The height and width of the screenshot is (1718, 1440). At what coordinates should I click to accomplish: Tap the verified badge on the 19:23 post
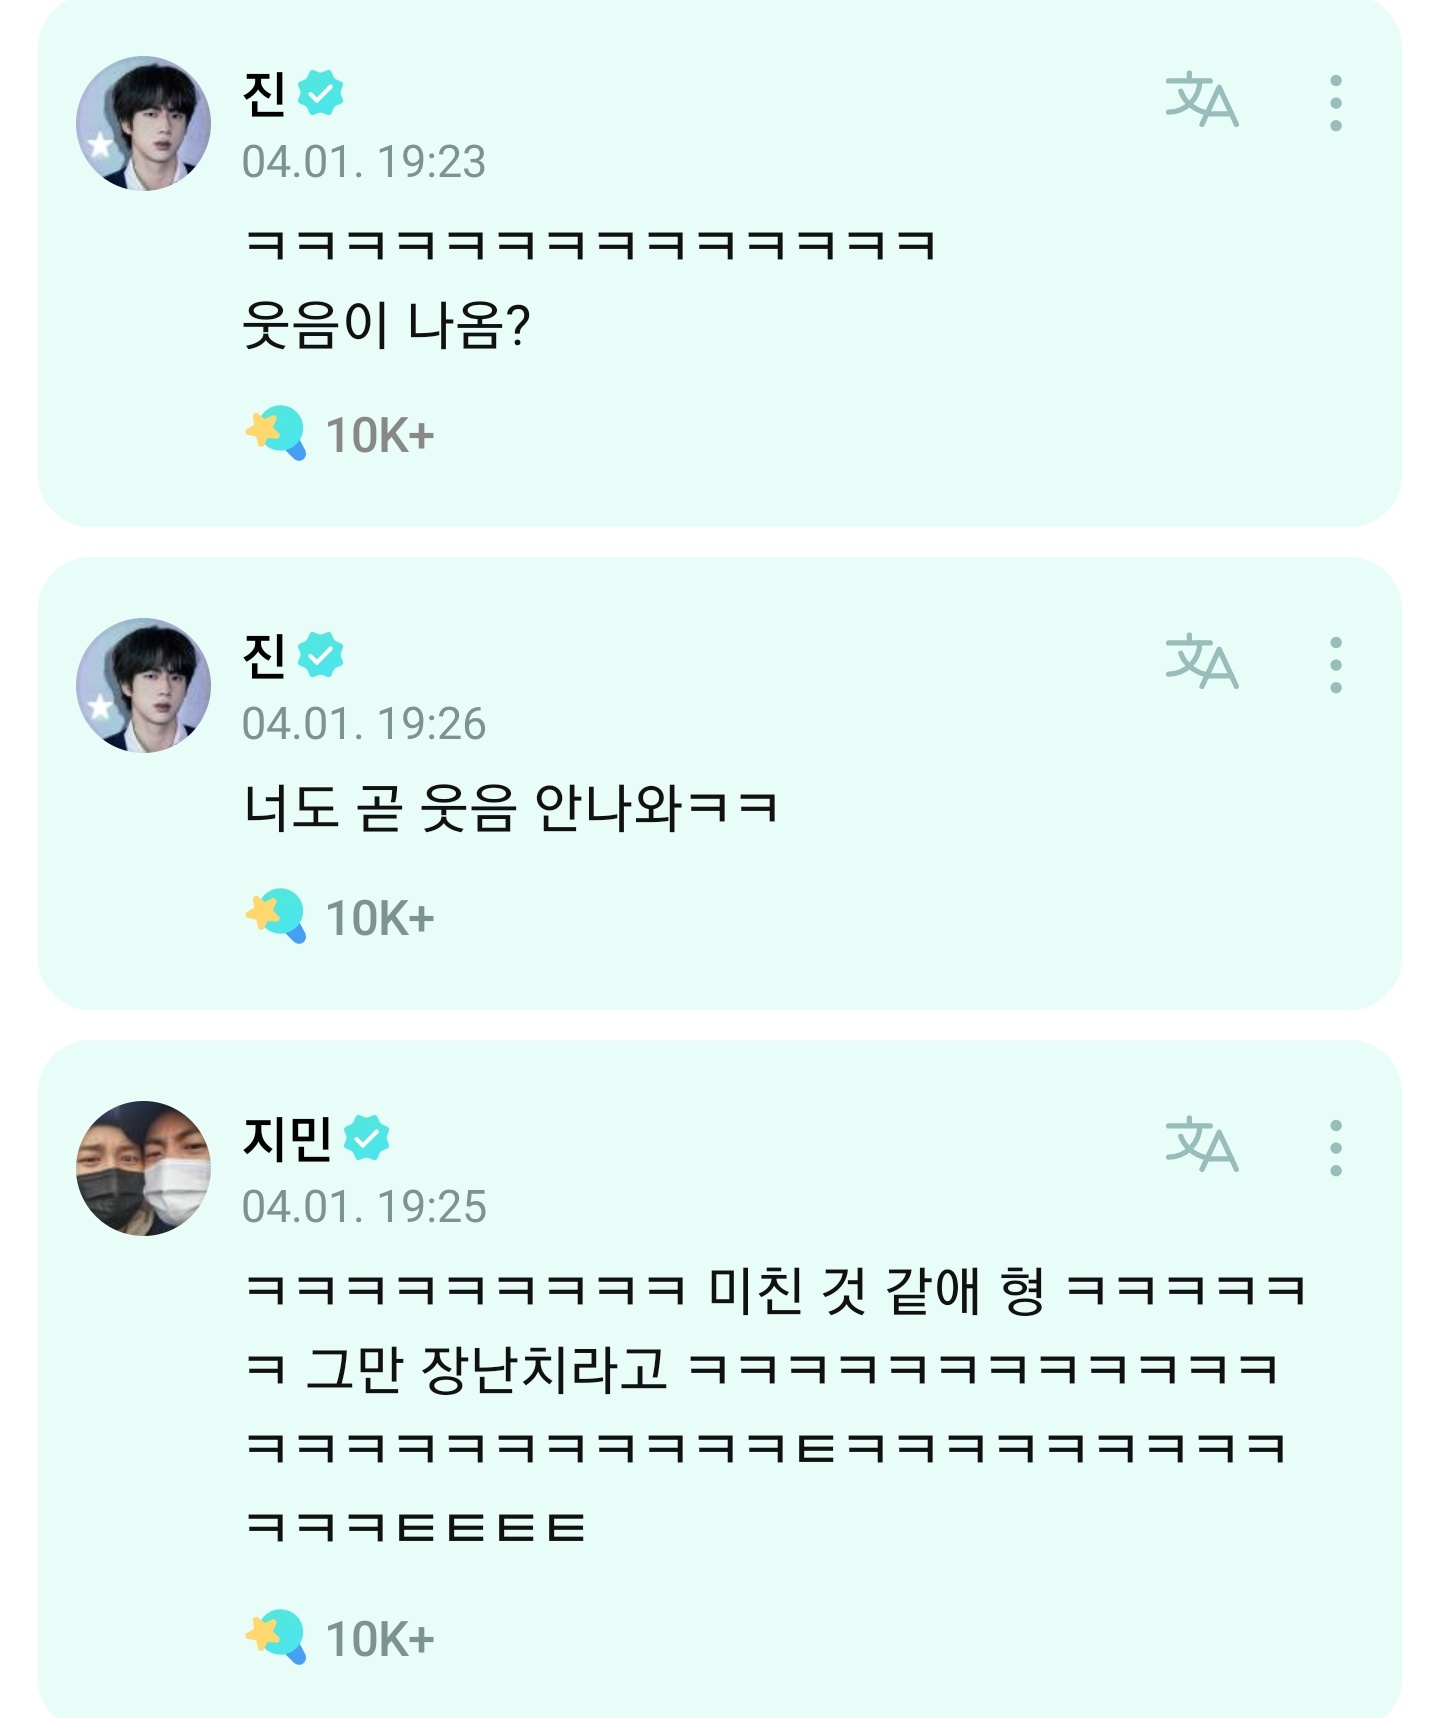(320, 93)
